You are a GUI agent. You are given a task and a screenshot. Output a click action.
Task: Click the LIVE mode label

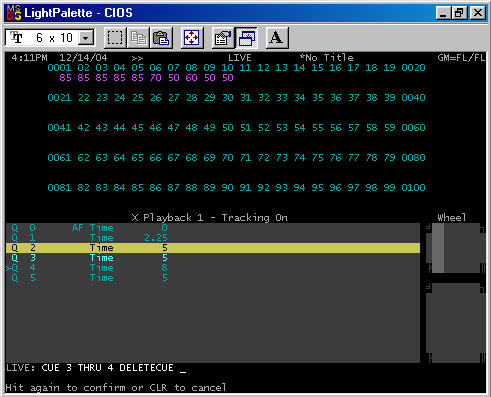coord(240,58)
